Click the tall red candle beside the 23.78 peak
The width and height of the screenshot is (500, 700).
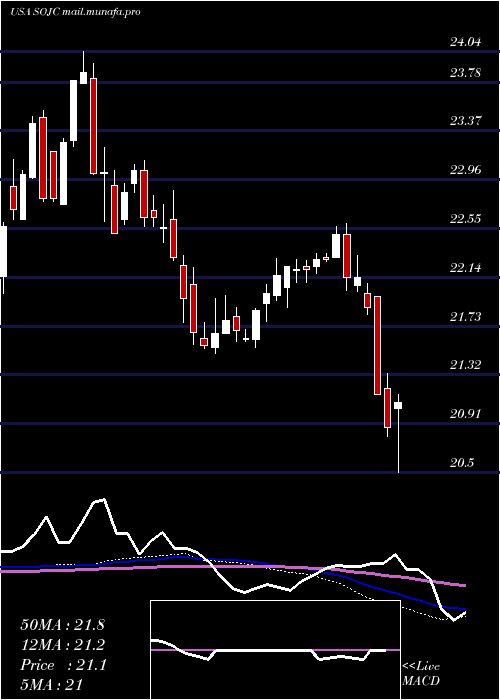click(x=93, y=125)
